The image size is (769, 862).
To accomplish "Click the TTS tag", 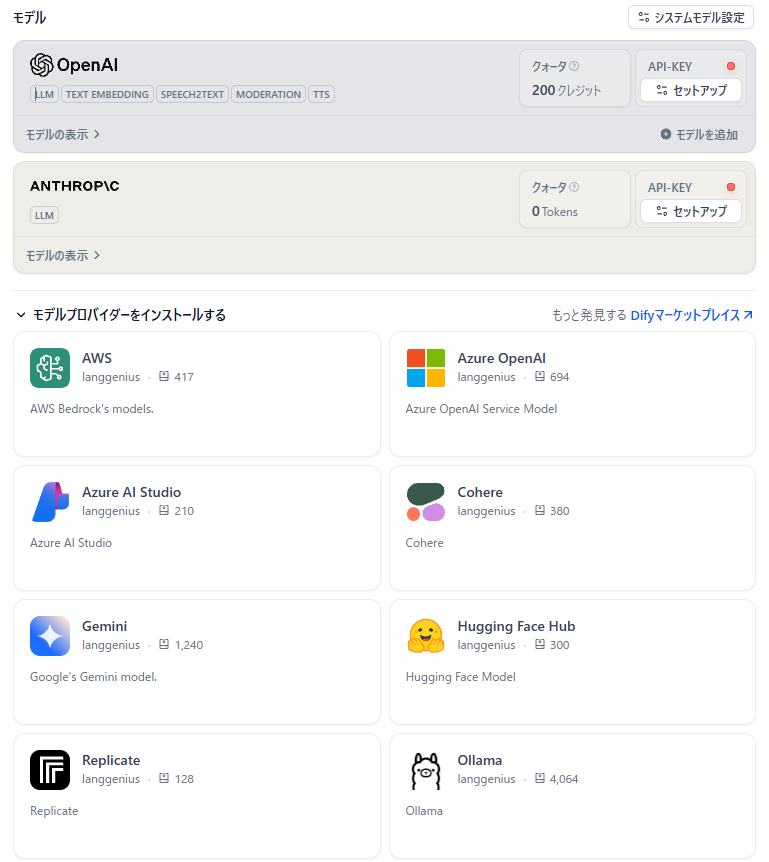I will (322, 94).
